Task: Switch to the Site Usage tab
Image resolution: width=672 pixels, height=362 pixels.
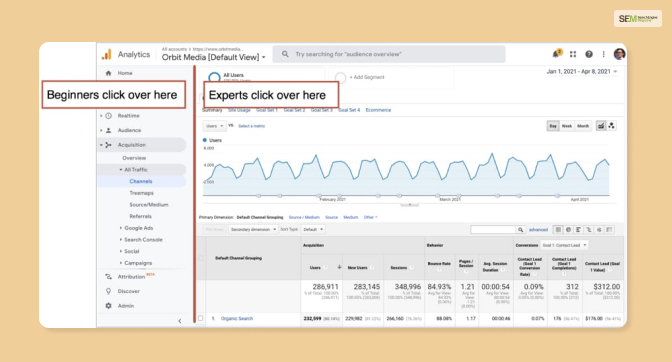Action: 239,110
